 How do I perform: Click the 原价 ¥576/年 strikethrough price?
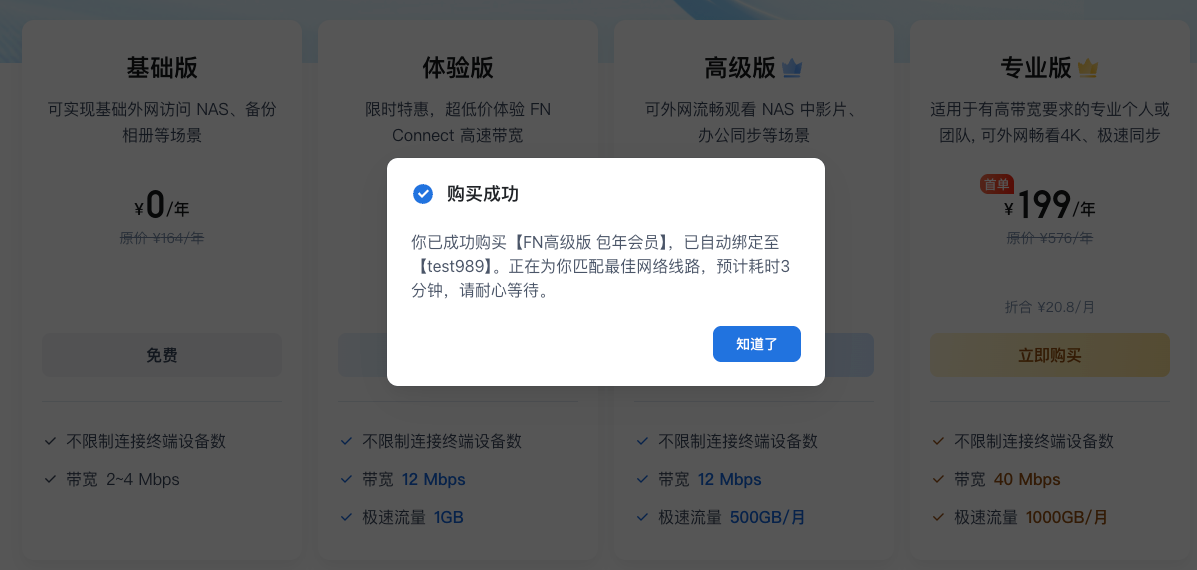point(1050,238)
